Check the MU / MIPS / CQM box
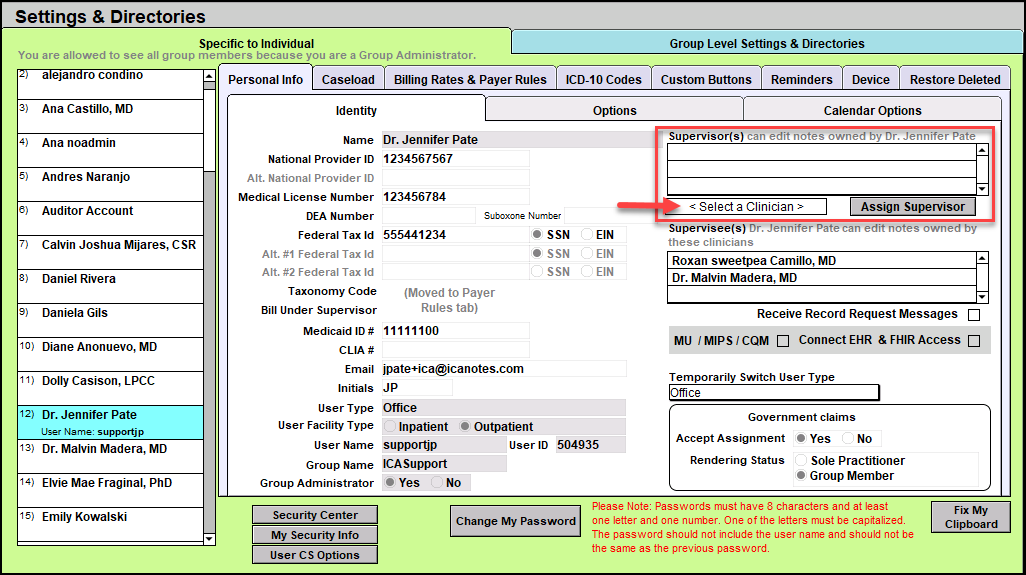Image resolution: width=1026 pixels, height=575 pixels. (783, 341)
